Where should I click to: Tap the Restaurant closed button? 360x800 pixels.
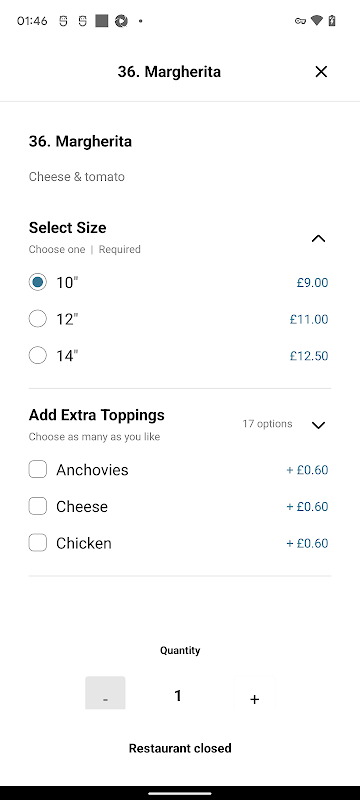pyautogui.click(x=180, y=748)
